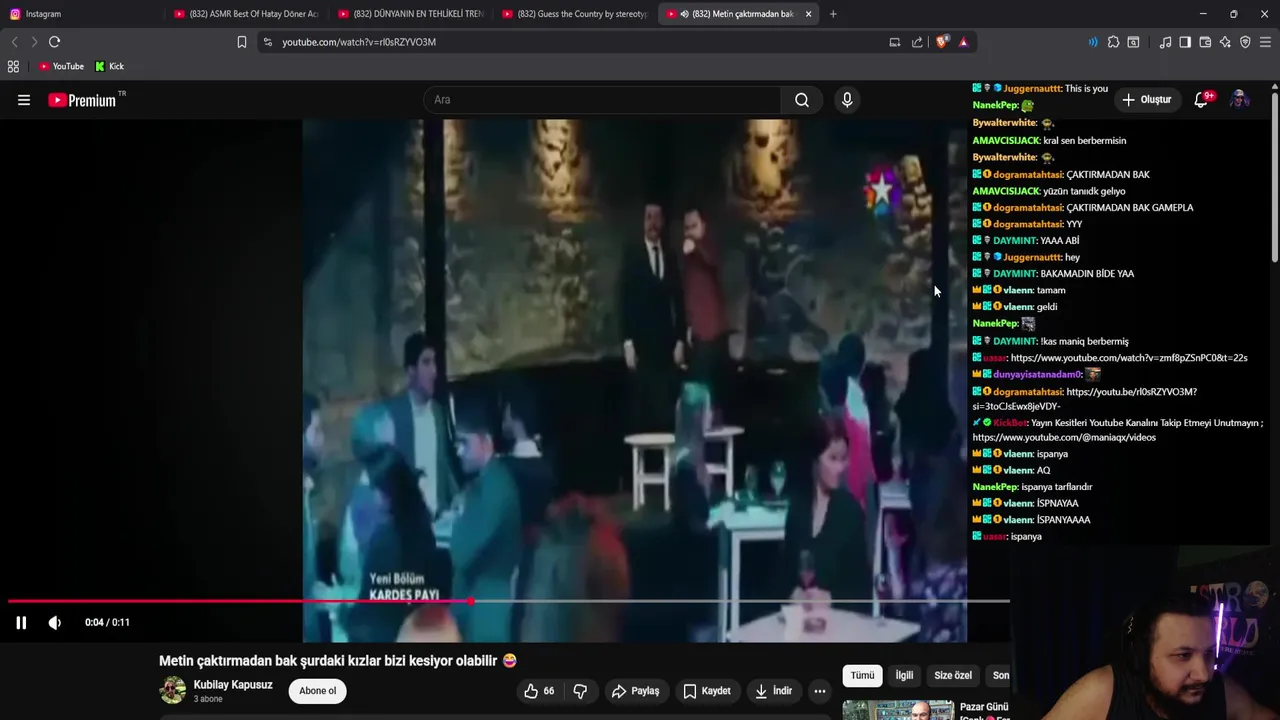Open picture-in-picture icon in address bar
The image size is (1280, 720).
pyautogui.click(x=895, y=42)
